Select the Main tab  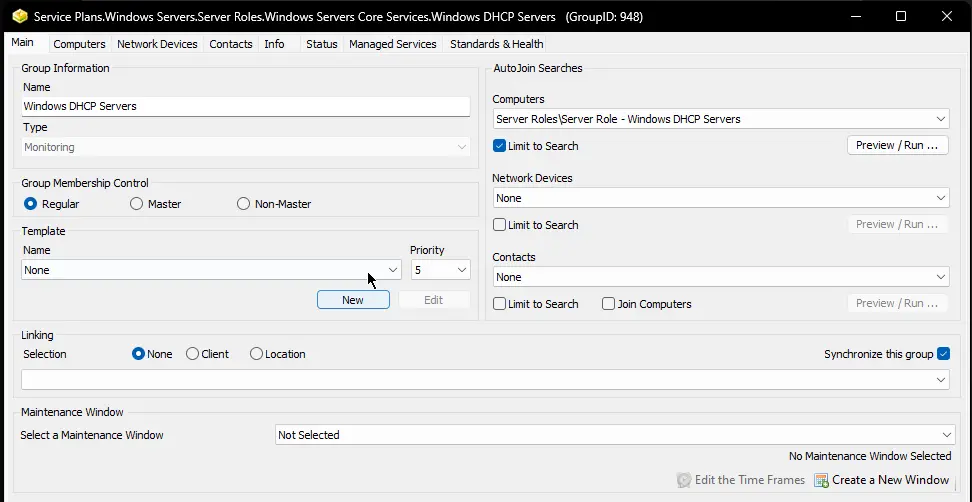22,43
